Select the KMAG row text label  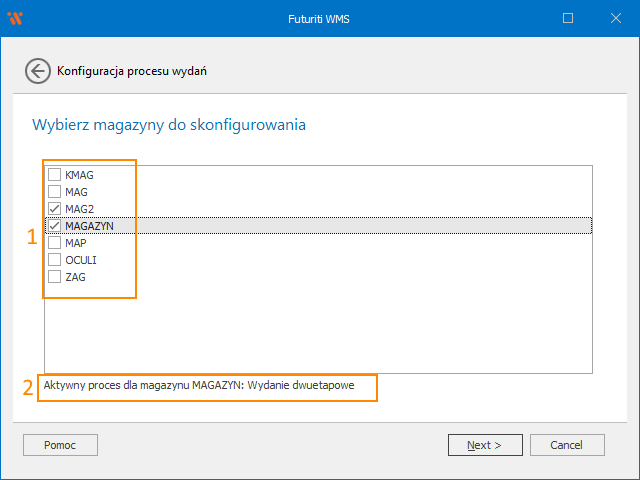tap(79, 174)
